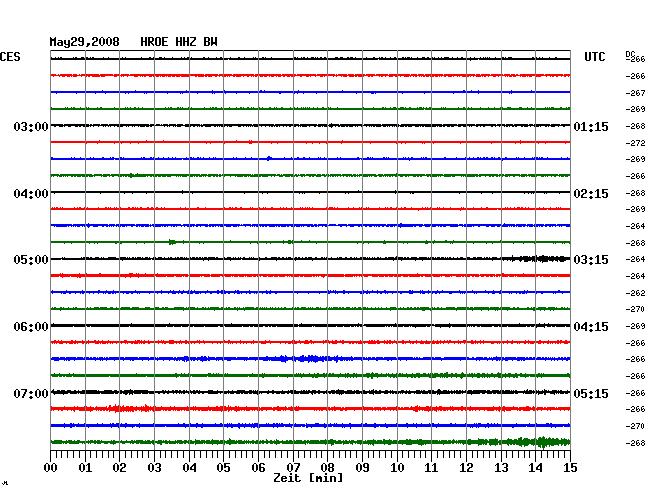Click minute tick label 12
Screen dimensions: 650x494
(x=466, y=468)
